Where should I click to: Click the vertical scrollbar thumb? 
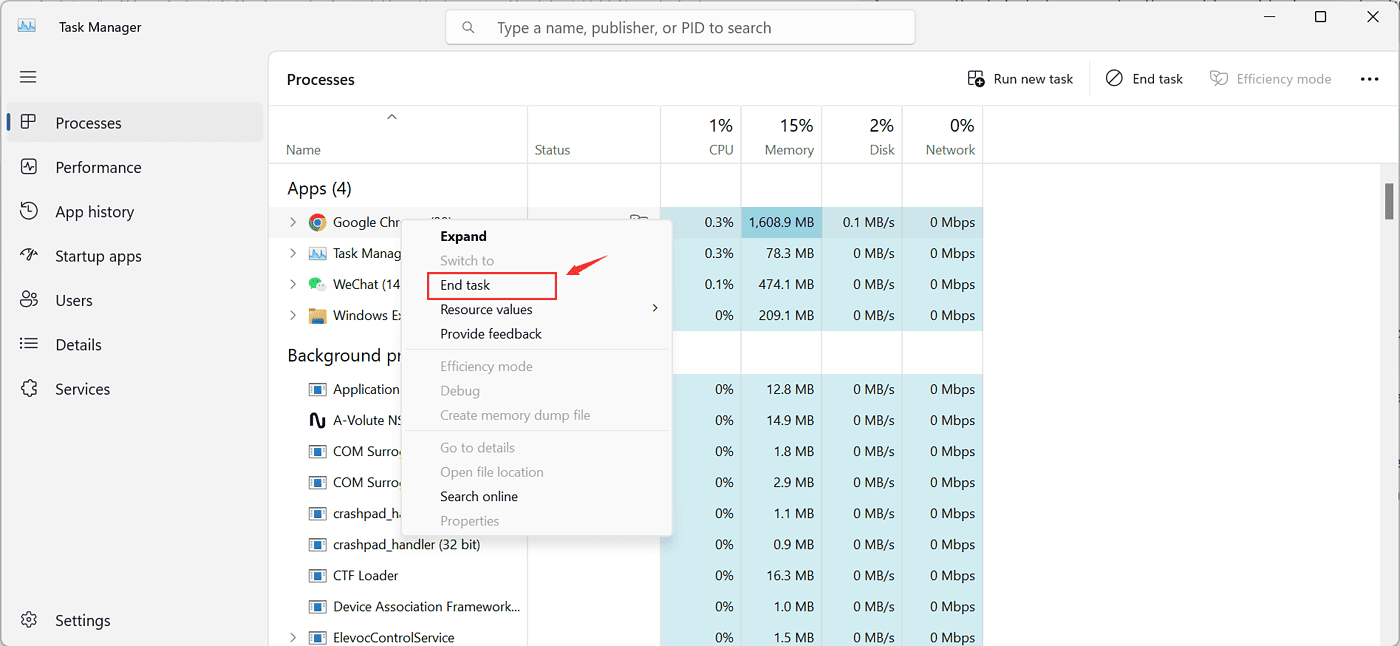coord(1389,201)
